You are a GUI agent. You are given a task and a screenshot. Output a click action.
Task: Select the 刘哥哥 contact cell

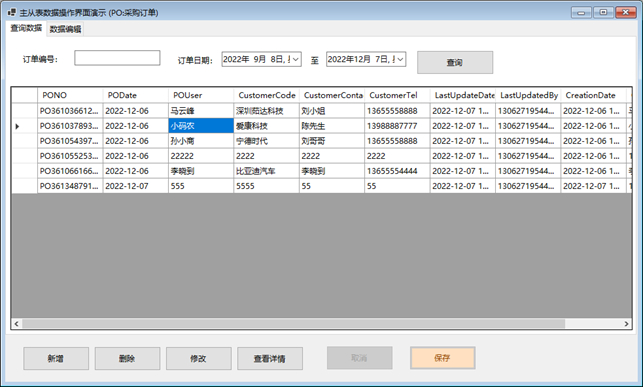pyautogui.click(x=332, y=141)
